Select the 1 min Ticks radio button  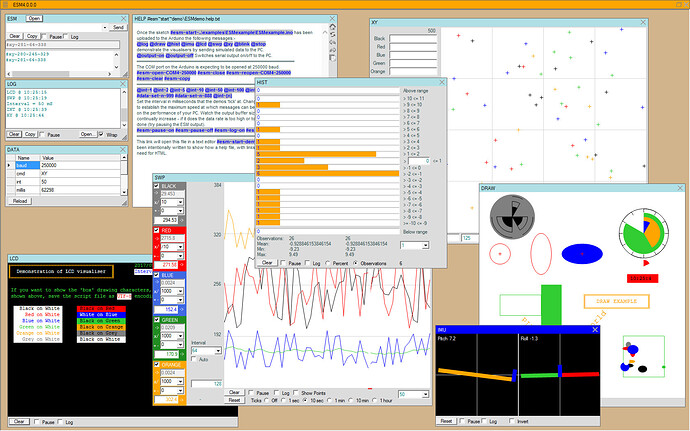pyautogui.click(x=330, y=401)
